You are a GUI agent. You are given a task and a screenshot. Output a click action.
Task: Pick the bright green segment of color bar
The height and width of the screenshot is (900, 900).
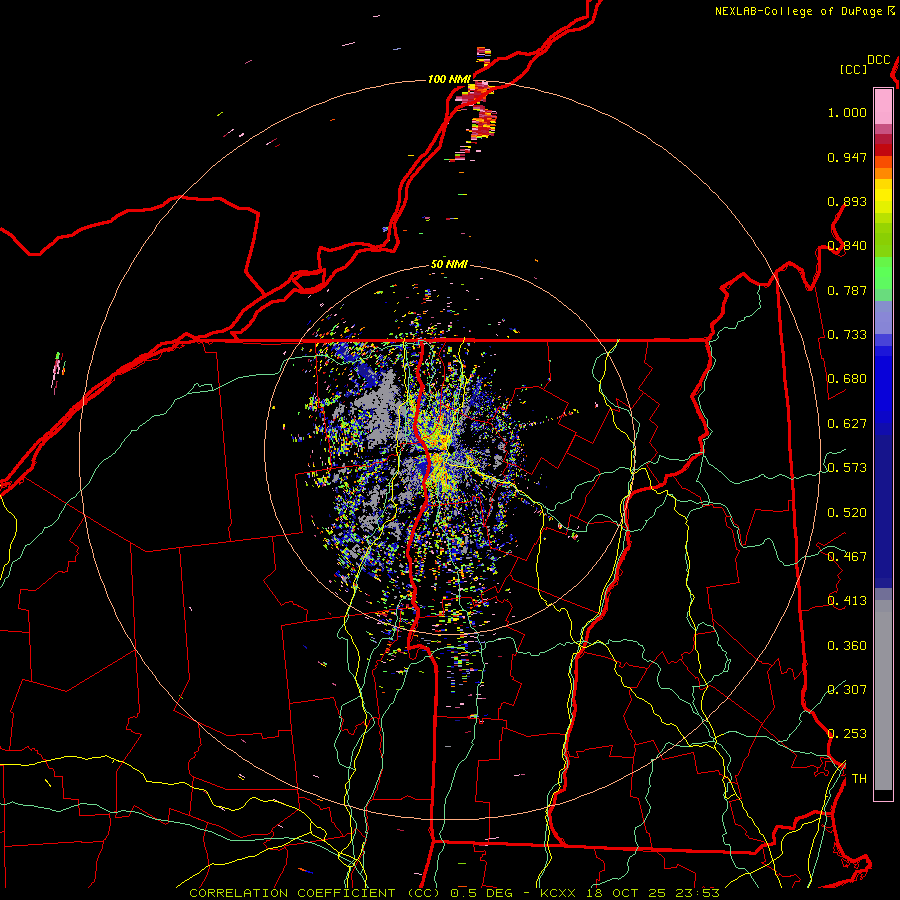pyautogui.click(x=883, y=273)
